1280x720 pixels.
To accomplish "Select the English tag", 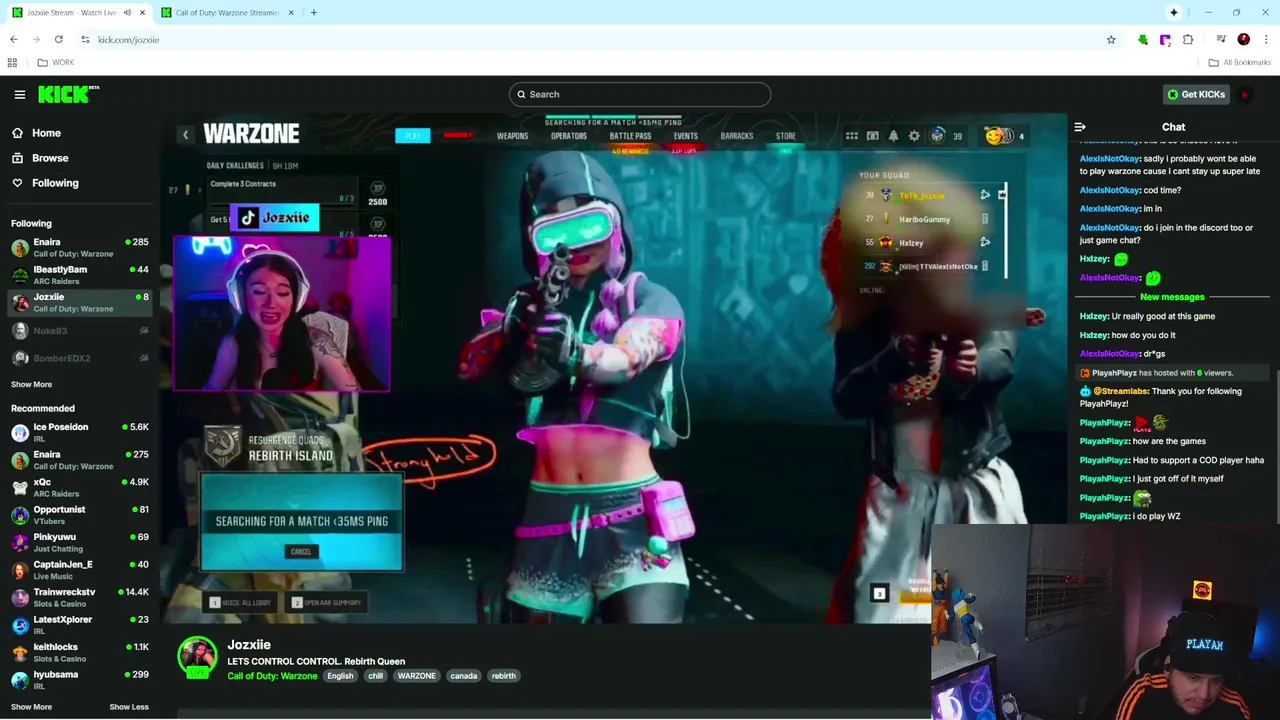I will click(340, 676).
